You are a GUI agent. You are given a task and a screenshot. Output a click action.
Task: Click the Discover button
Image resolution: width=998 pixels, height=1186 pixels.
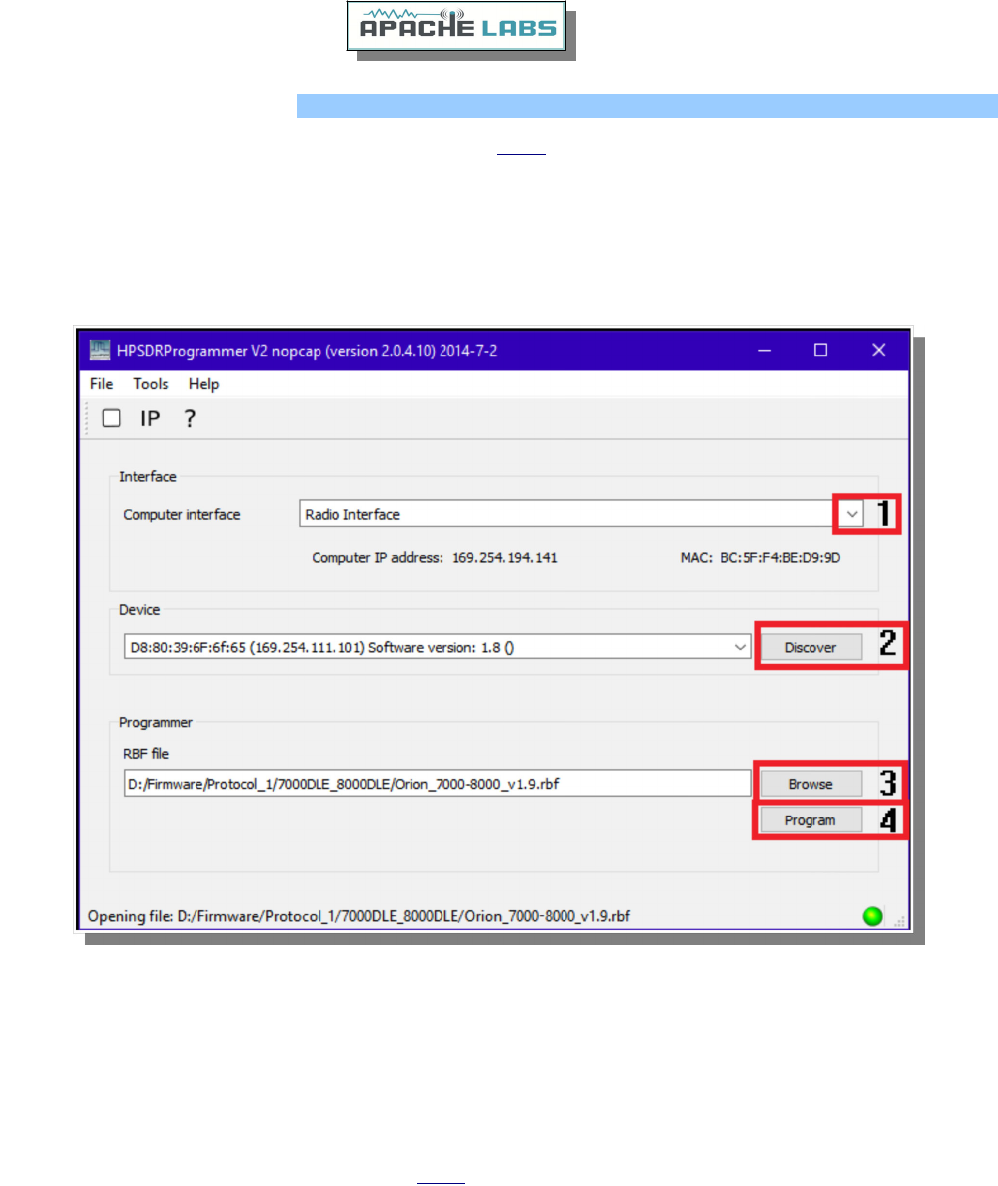click(810, 647)
